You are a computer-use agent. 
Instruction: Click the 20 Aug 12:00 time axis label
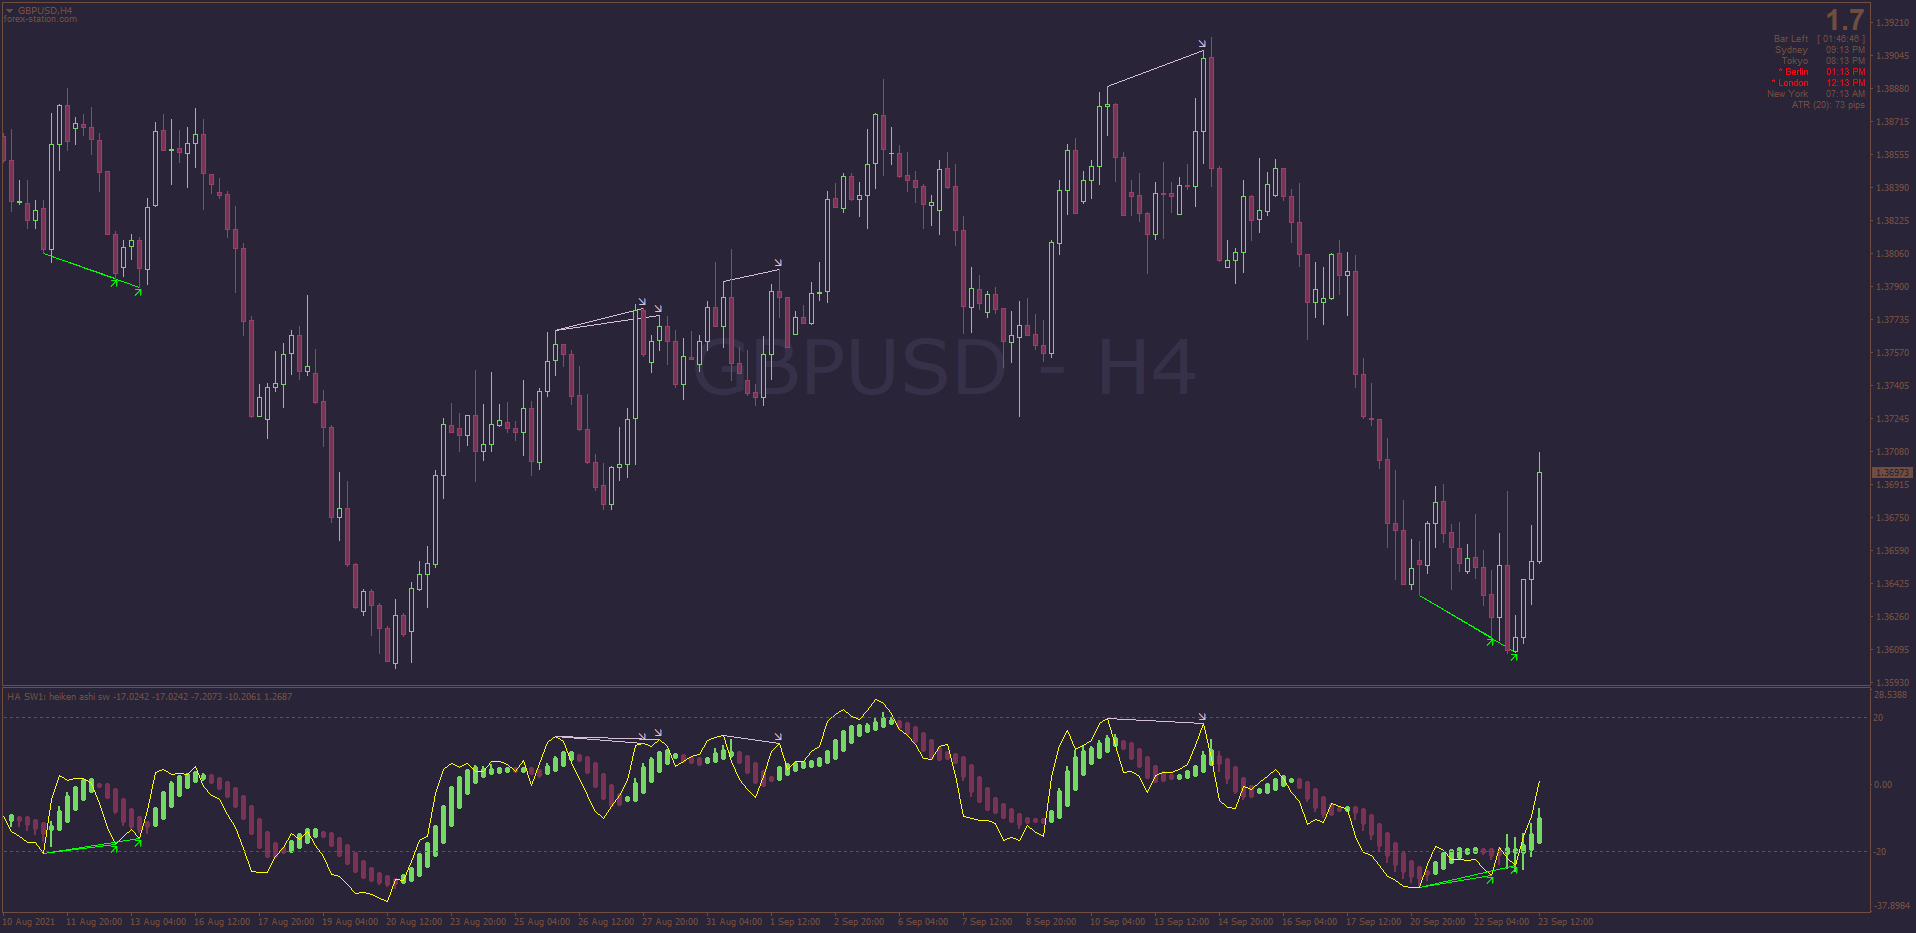pyautogui.click(x=414, y=922)
